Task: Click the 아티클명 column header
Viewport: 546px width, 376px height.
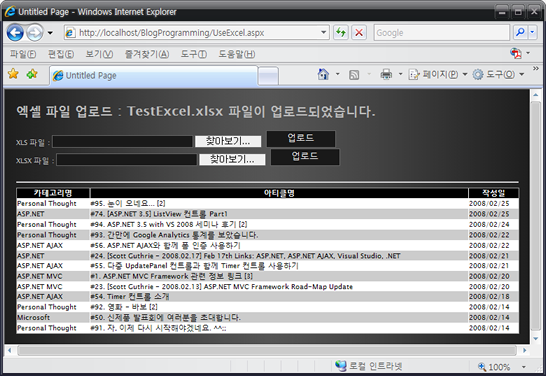Action: 279,193
